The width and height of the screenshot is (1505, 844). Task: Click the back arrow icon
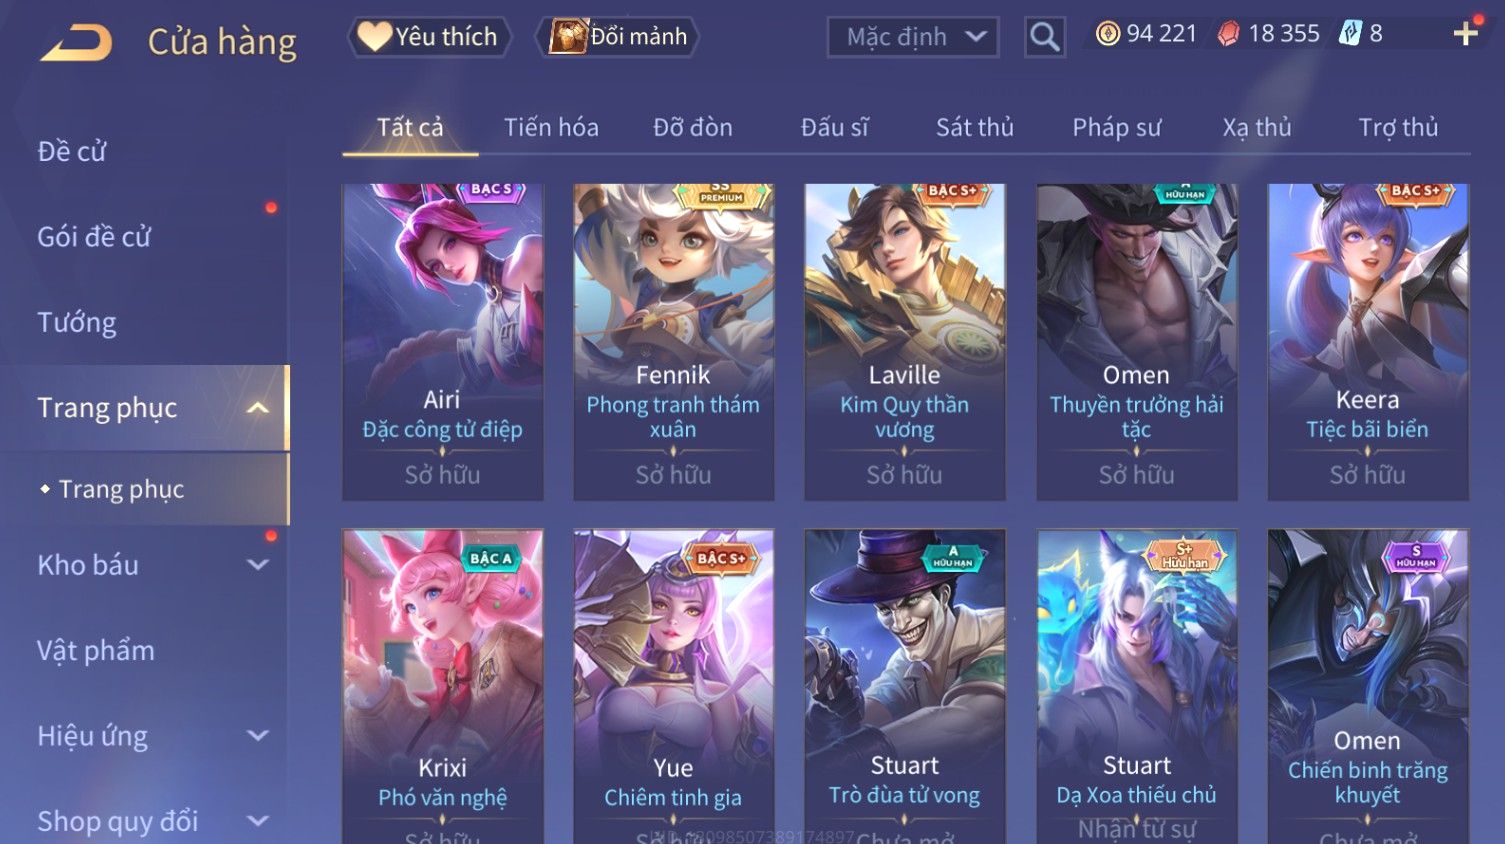click(76, 42)
